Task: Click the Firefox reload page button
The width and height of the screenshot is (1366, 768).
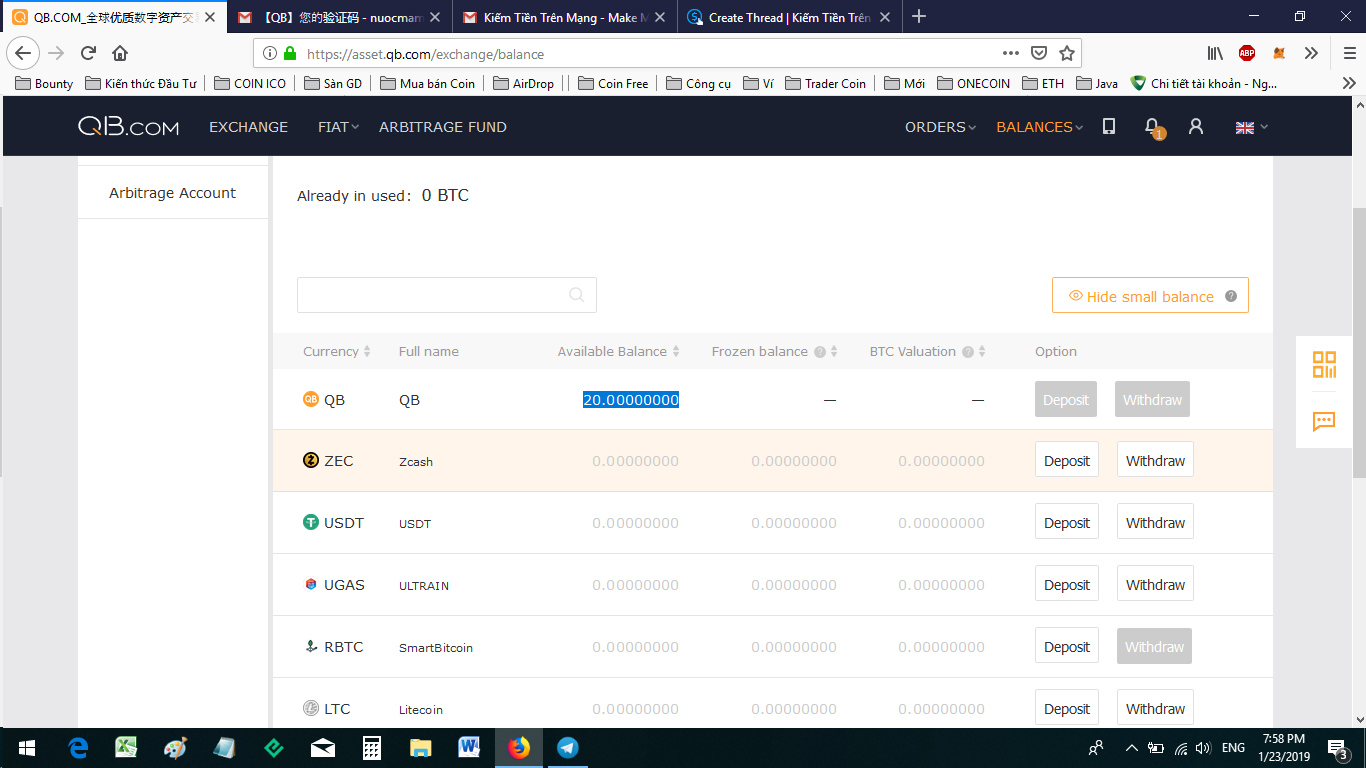Action: point(88,53)
